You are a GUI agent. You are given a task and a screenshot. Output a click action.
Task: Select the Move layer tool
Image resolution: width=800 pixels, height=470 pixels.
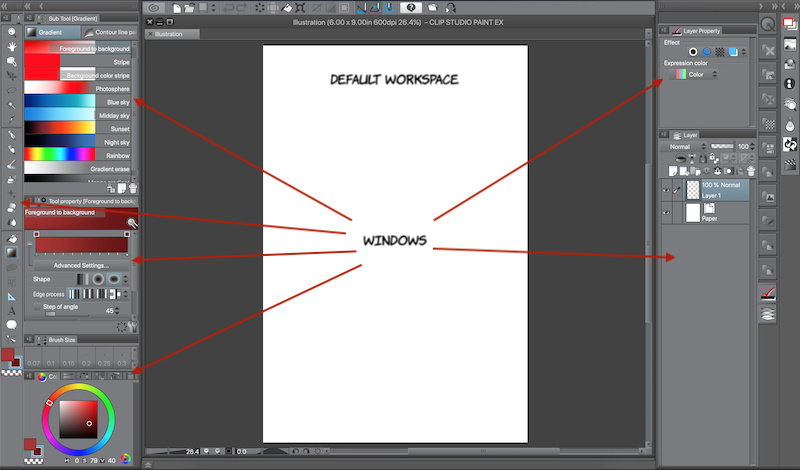(11, 76)
